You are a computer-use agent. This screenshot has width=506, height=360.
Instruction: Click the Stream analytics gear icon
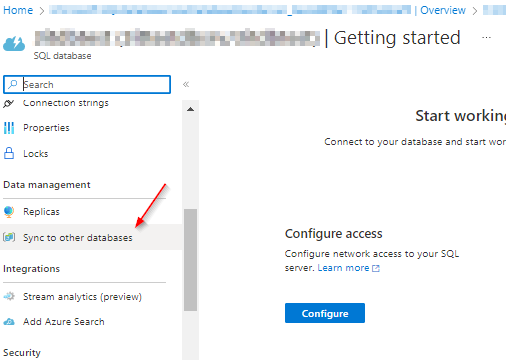[x=9, y=296]
